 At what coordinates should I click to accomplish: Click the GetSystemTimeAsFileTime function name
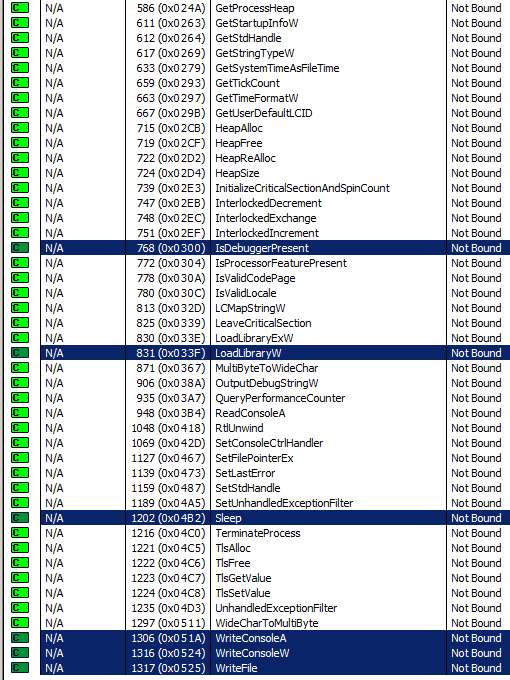tap(277, 68)
